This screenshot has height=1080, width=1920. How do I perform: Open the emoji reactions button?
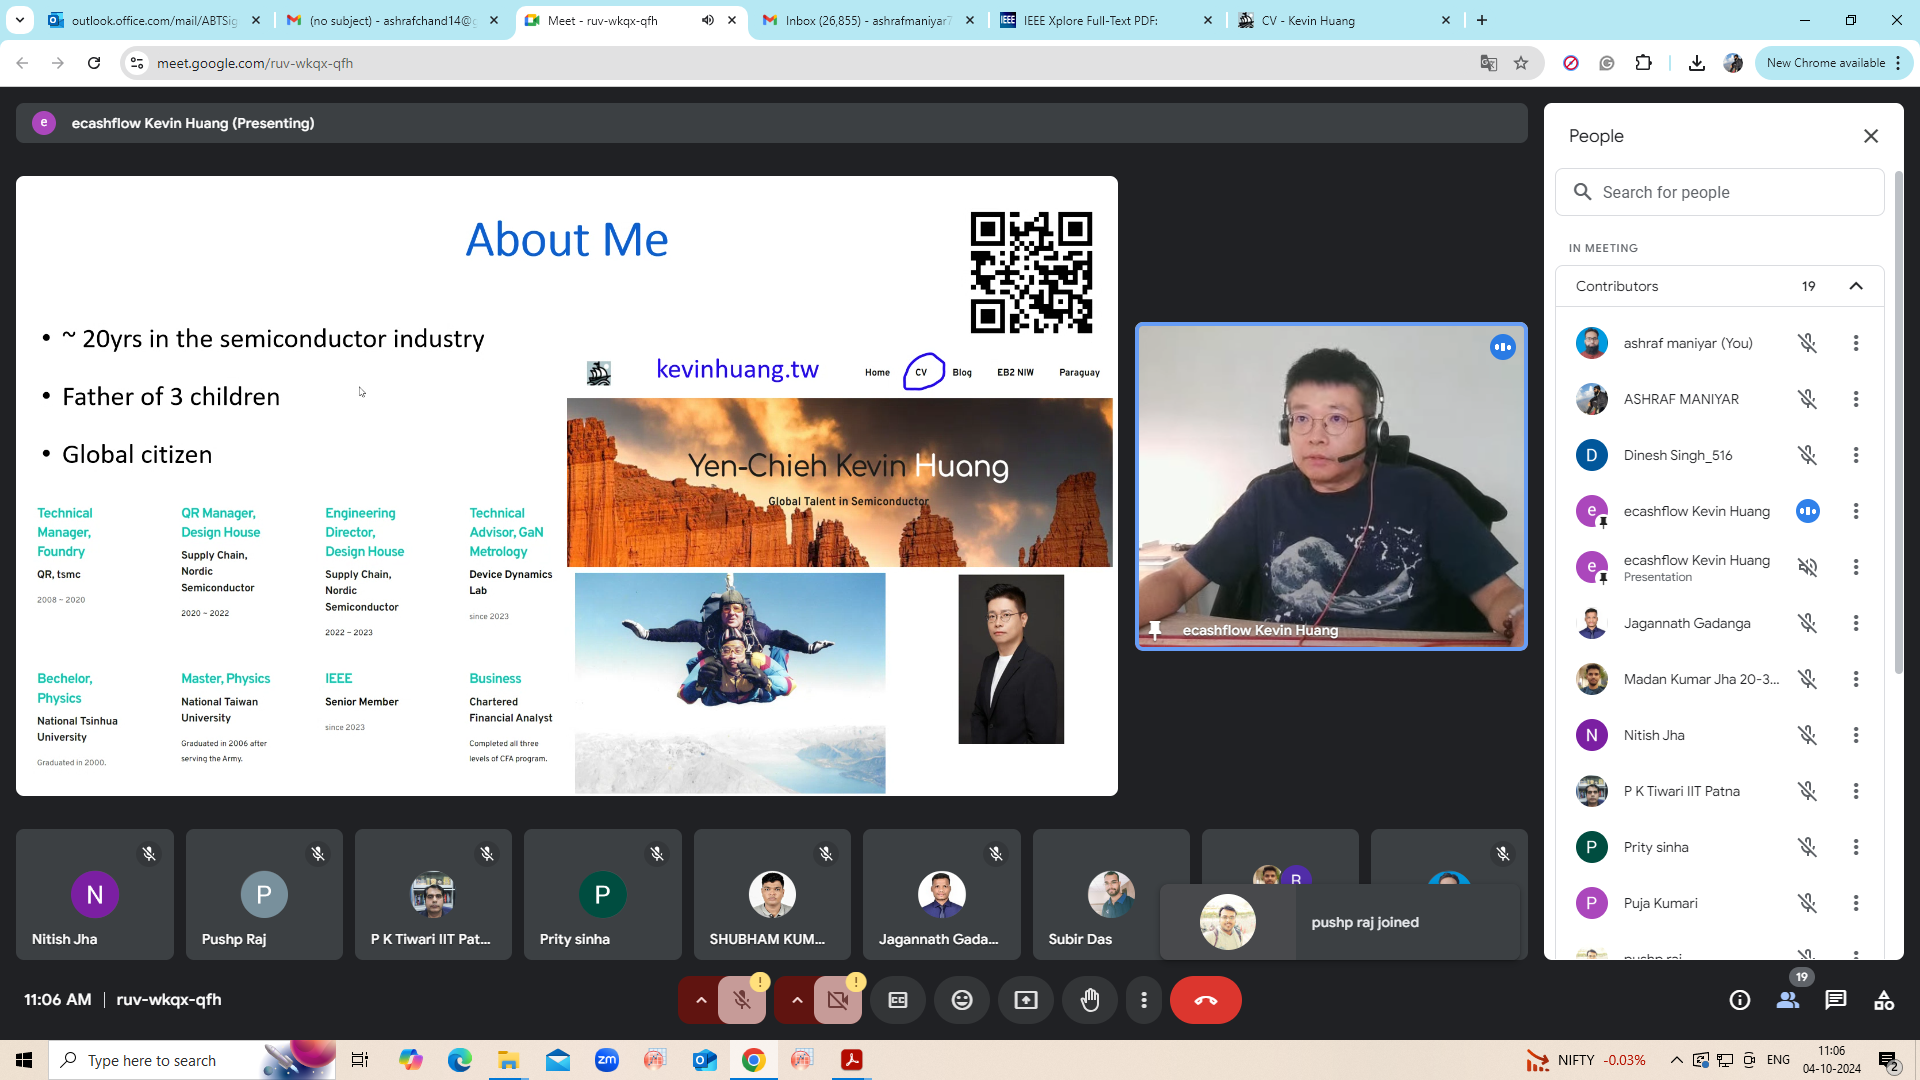coord(962,1000)
